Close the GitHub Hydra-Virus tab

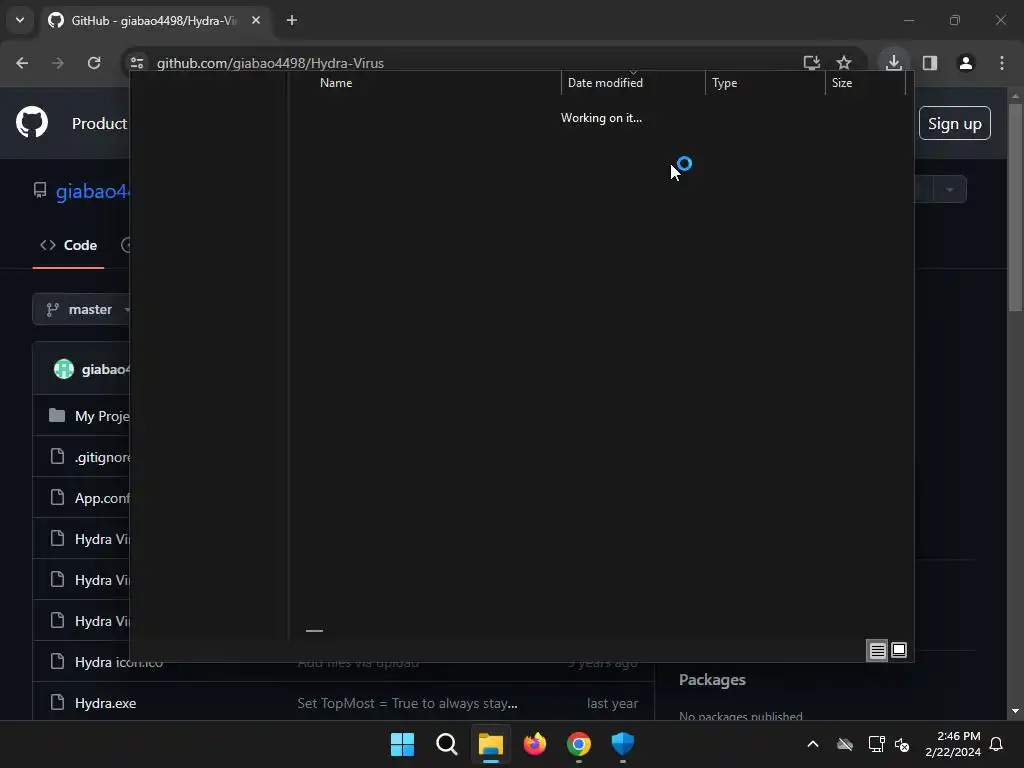pyautogui.click(x=256, y=20)
